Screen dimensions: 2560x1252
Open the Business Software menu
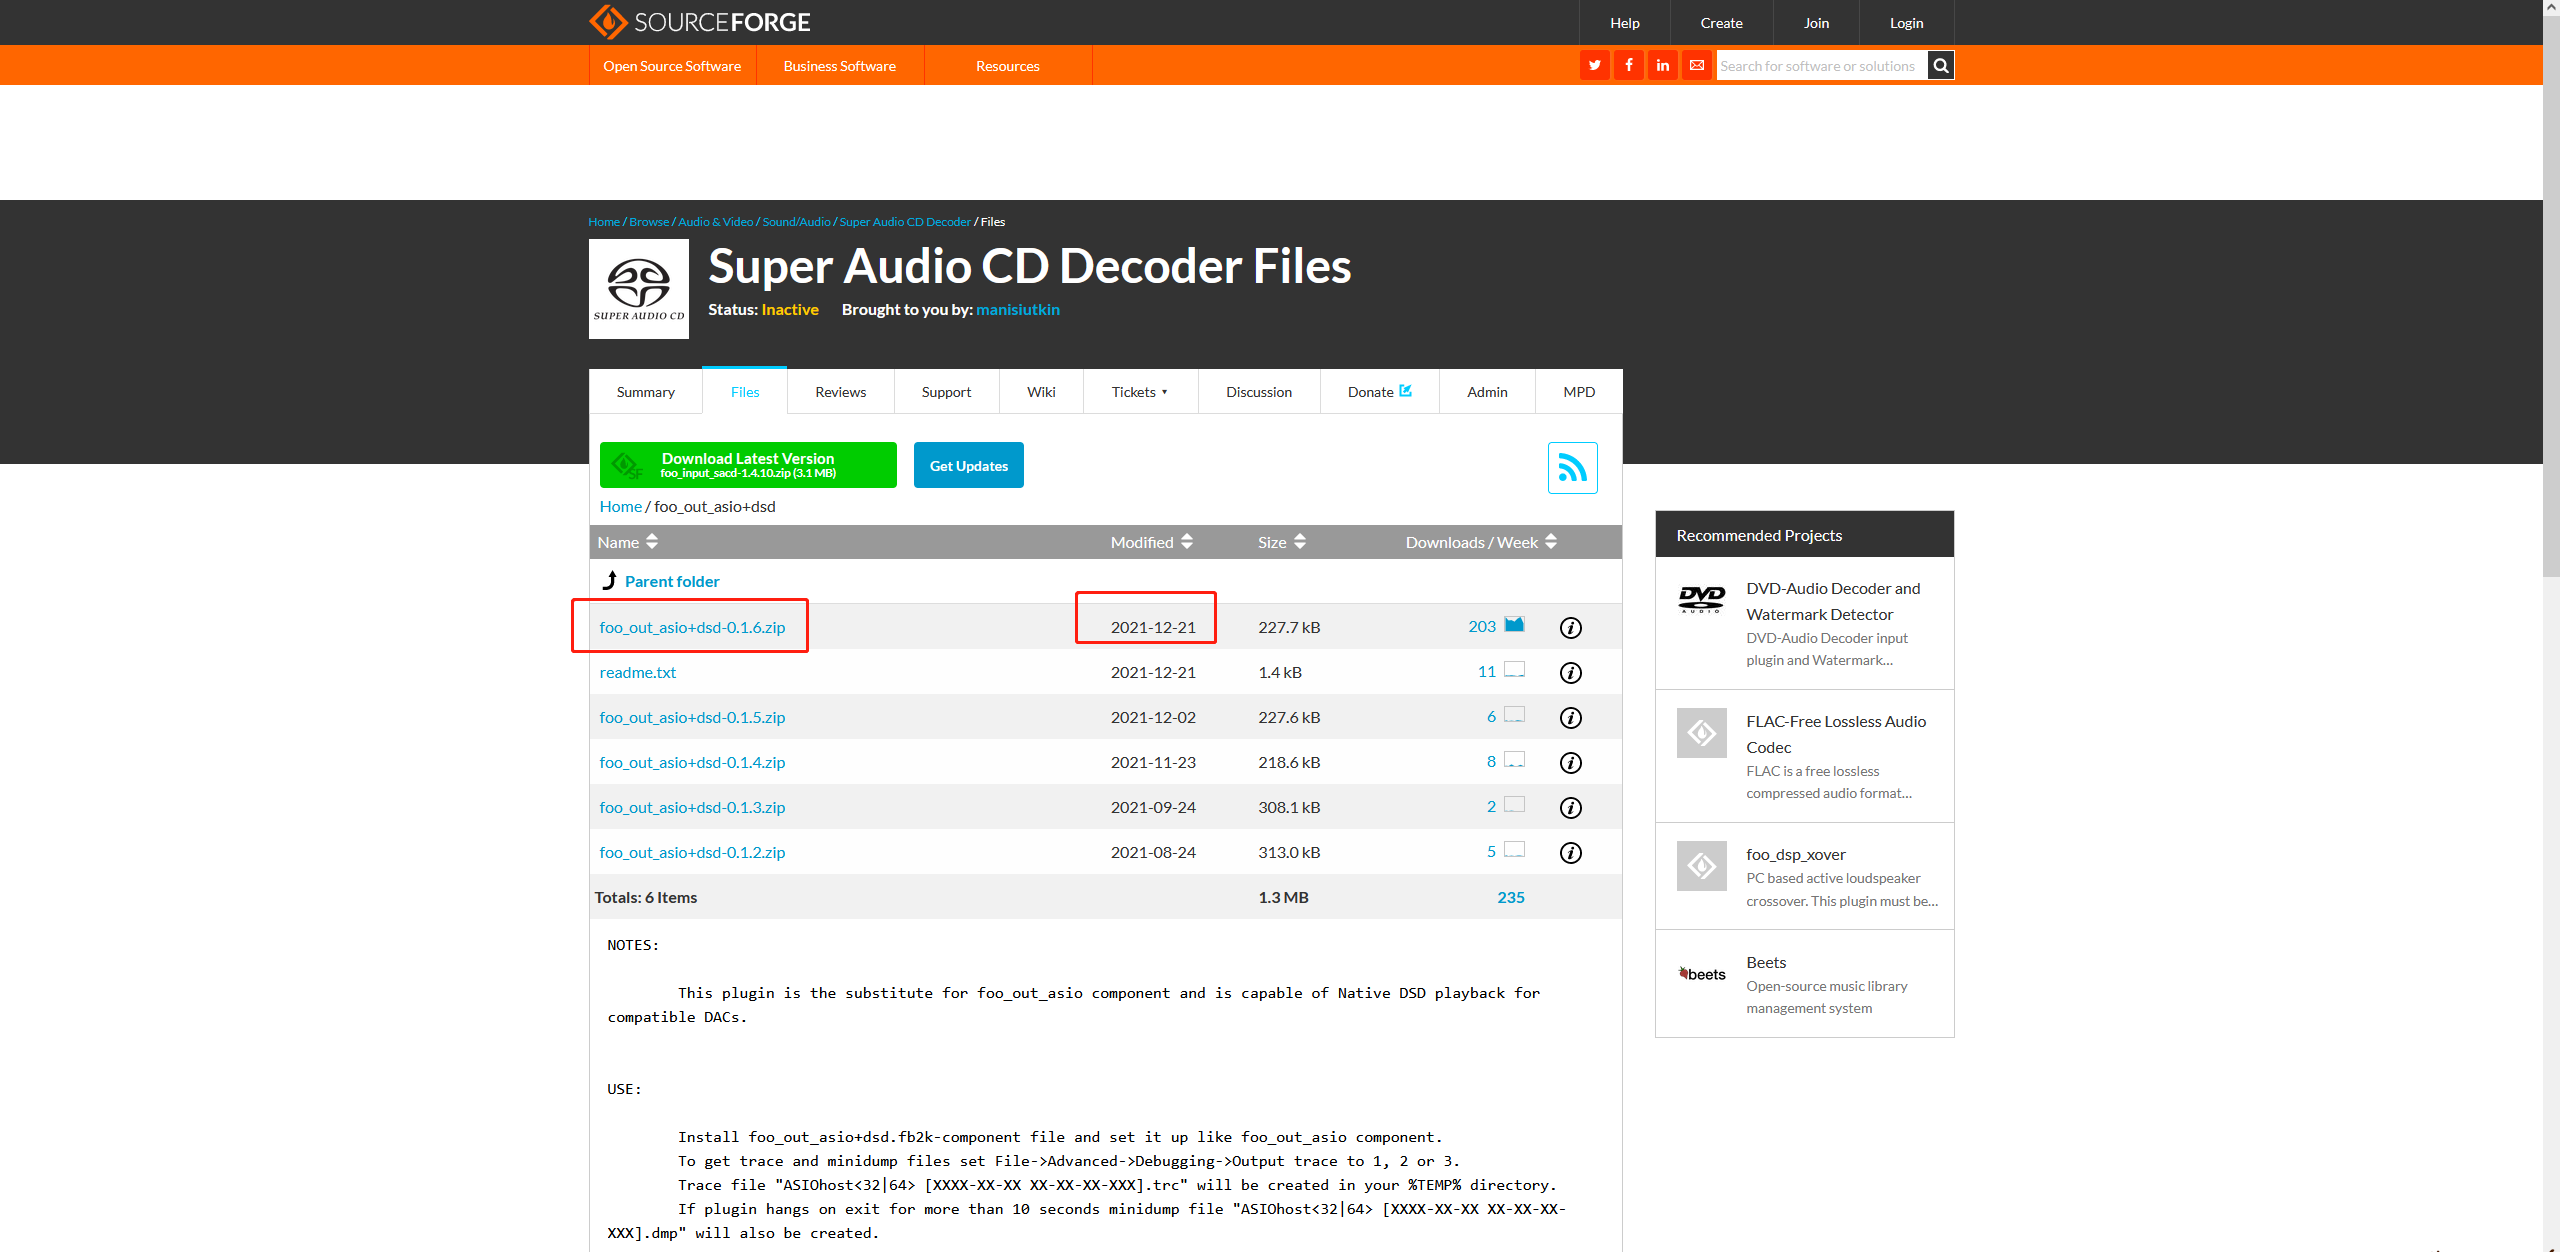840,66
